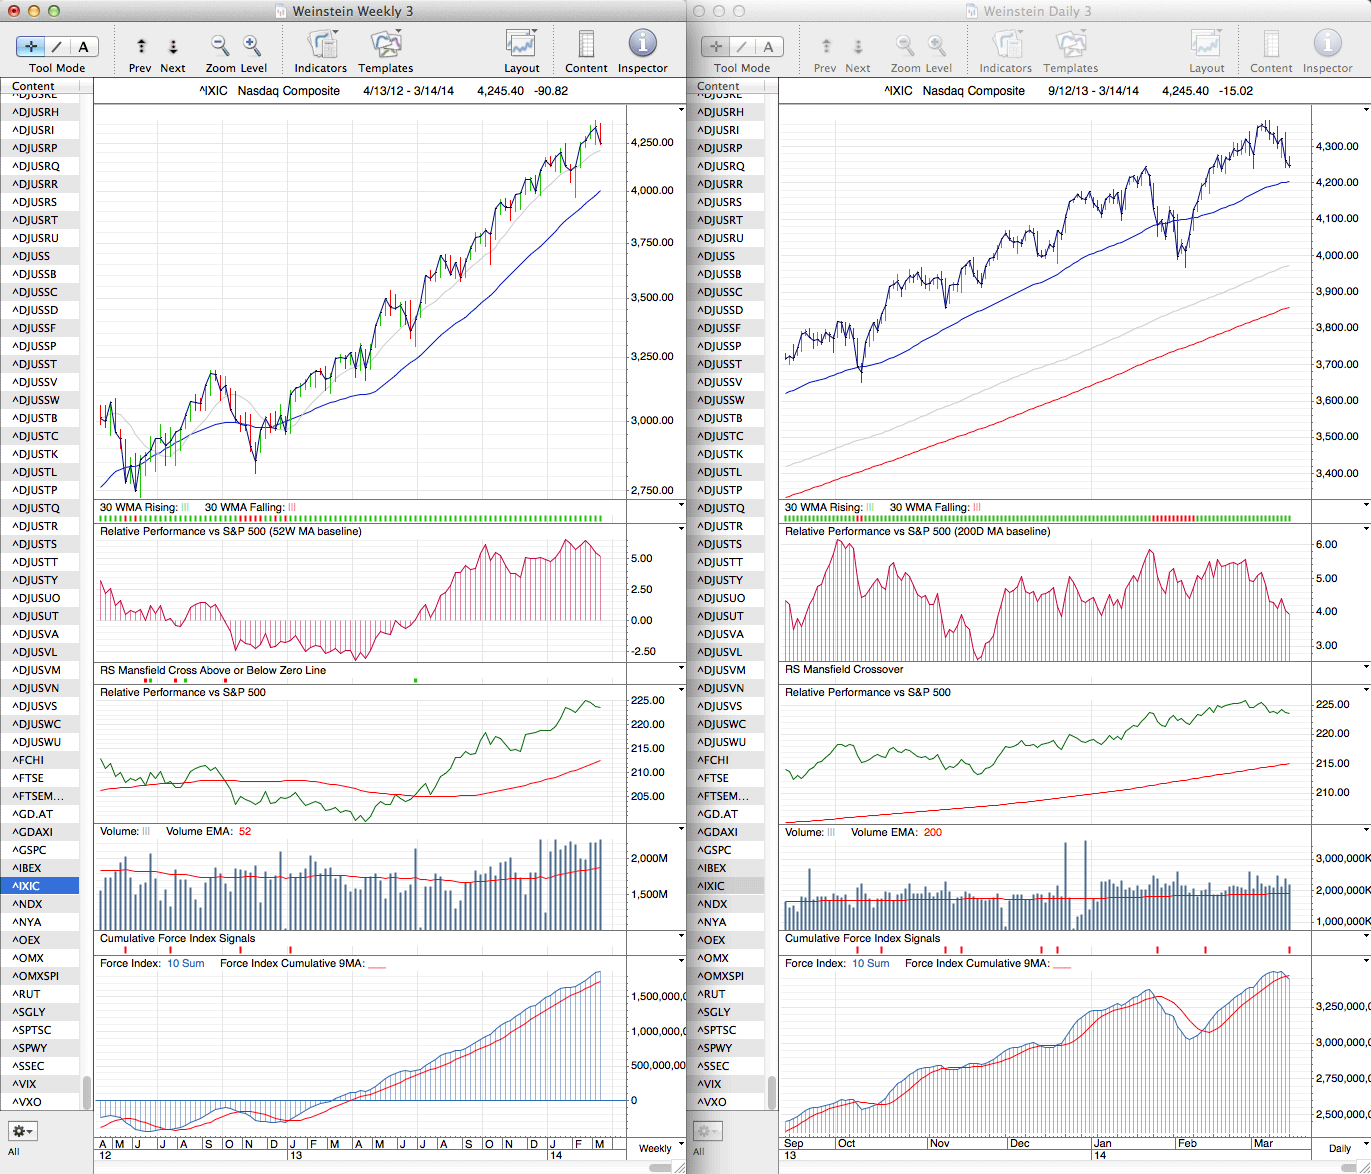
Task: Select ^RUT in Weekly symbol list
Action: point(40,994)
